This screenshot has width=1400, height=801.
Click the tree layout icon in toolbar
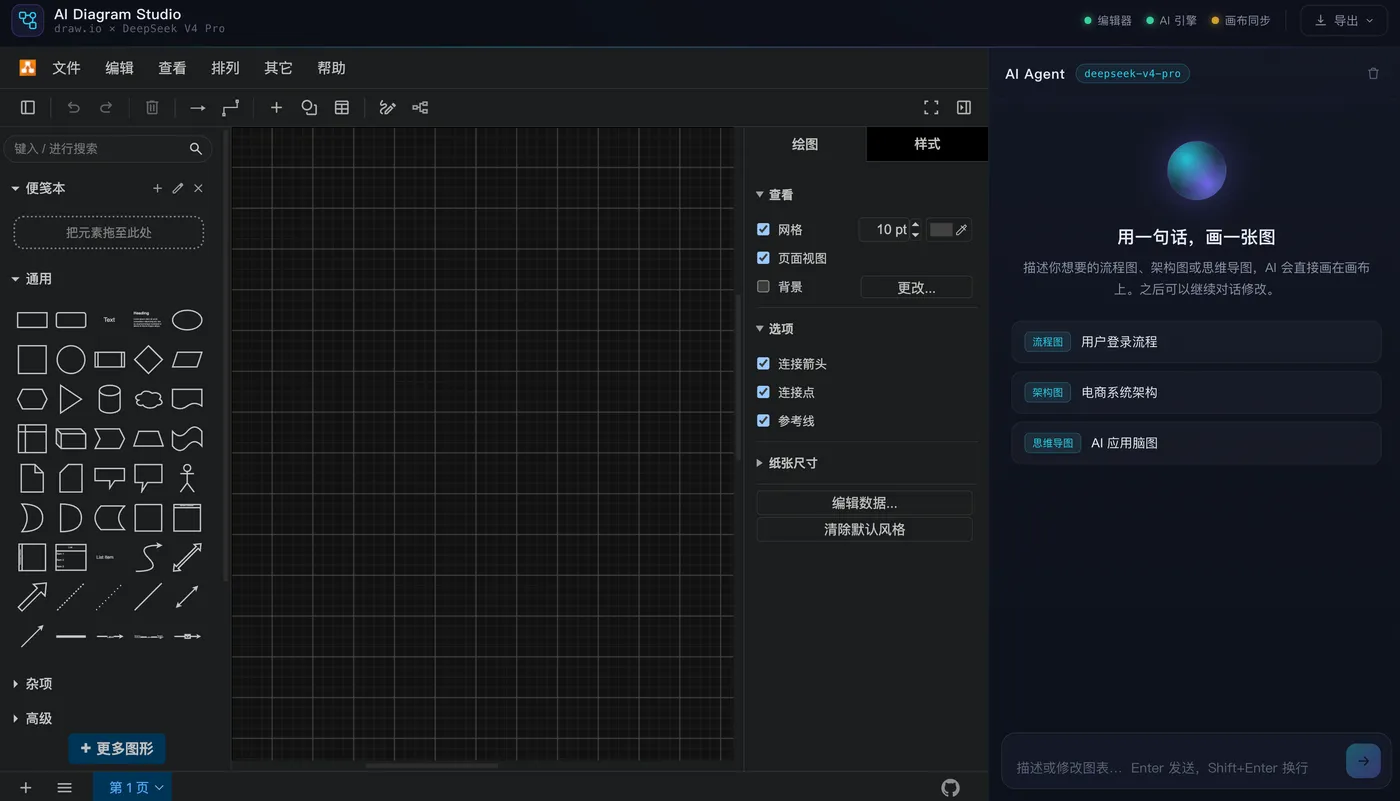click(420, 107)
